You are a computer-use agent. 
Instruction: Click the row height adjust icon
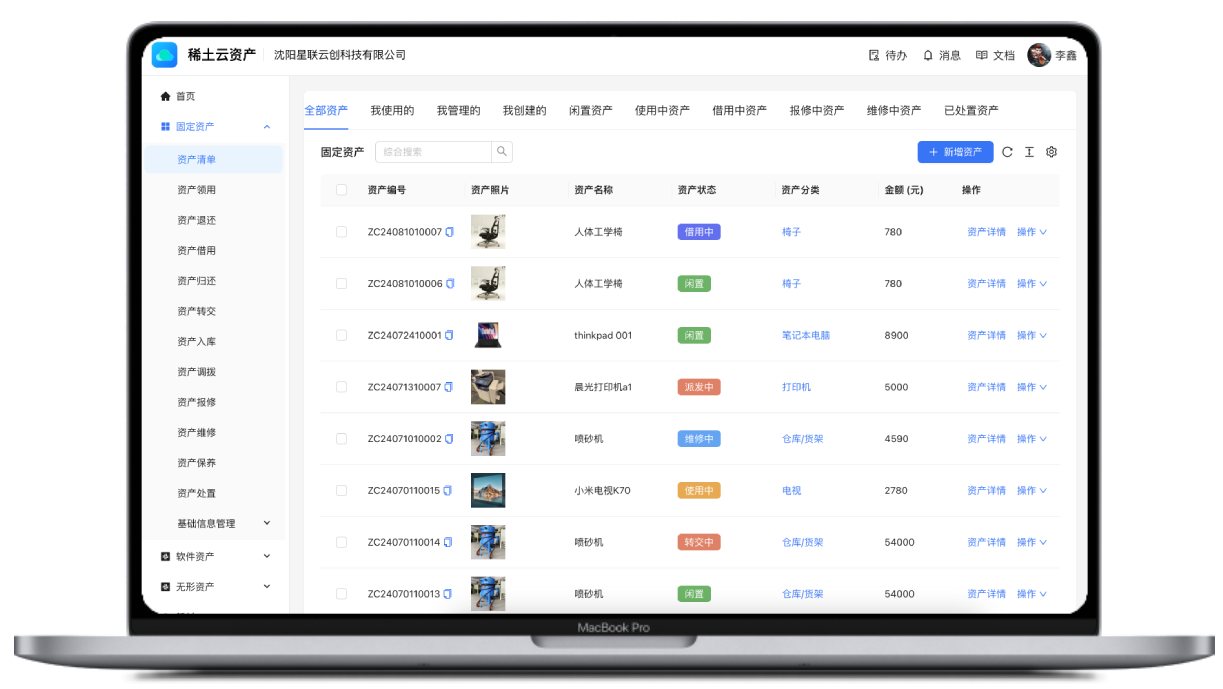[1029, 152]
